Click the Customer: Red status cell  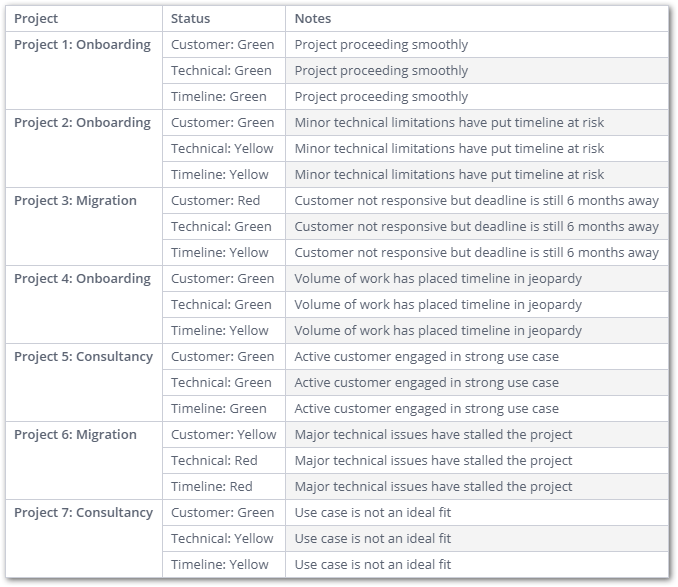coord(215,201)
